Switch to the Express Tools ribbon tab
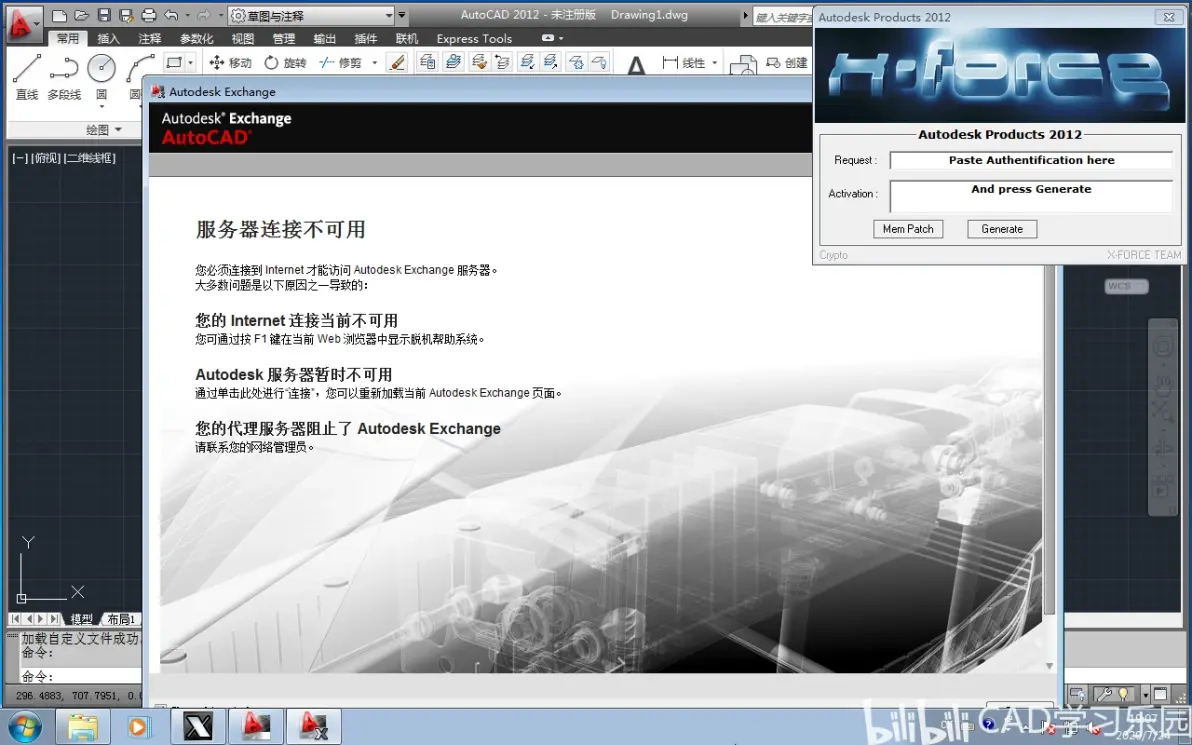The height and width of the screenshot is (745, 1192). [474, 39]
